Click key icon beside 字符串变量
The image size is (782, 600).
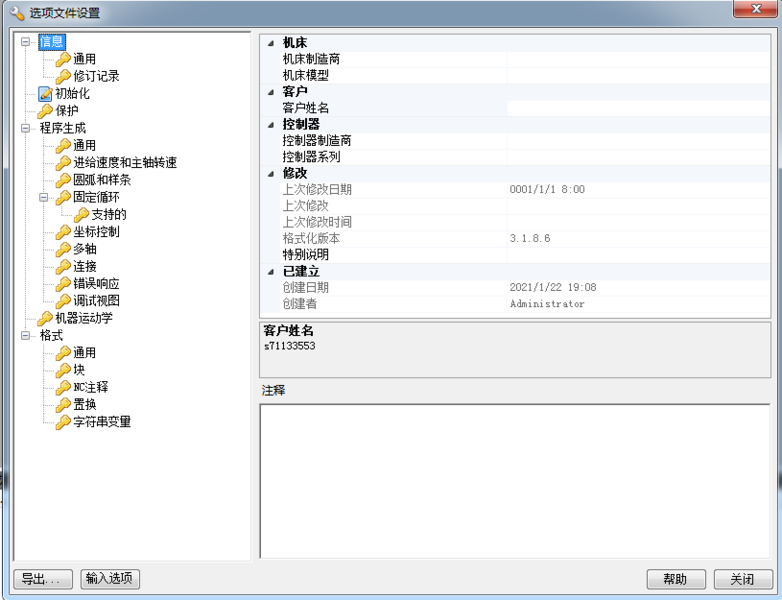[63, 422]
